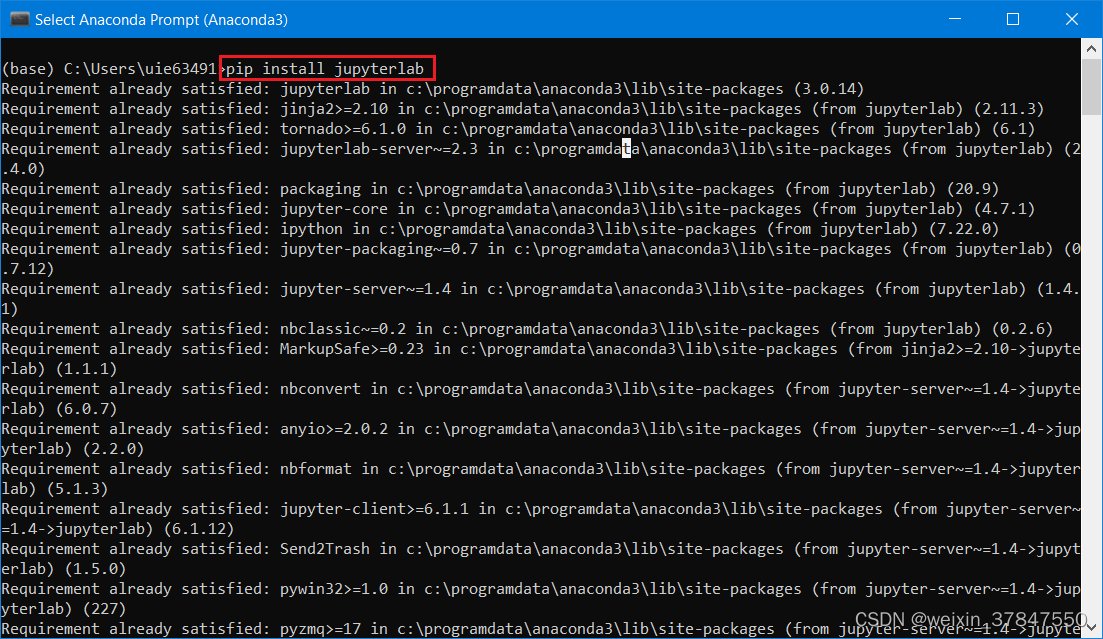This screenshot has height=639, width=1103.
Task: Select the highlighted pip install jupyterlab command
Action: point(327,68)
